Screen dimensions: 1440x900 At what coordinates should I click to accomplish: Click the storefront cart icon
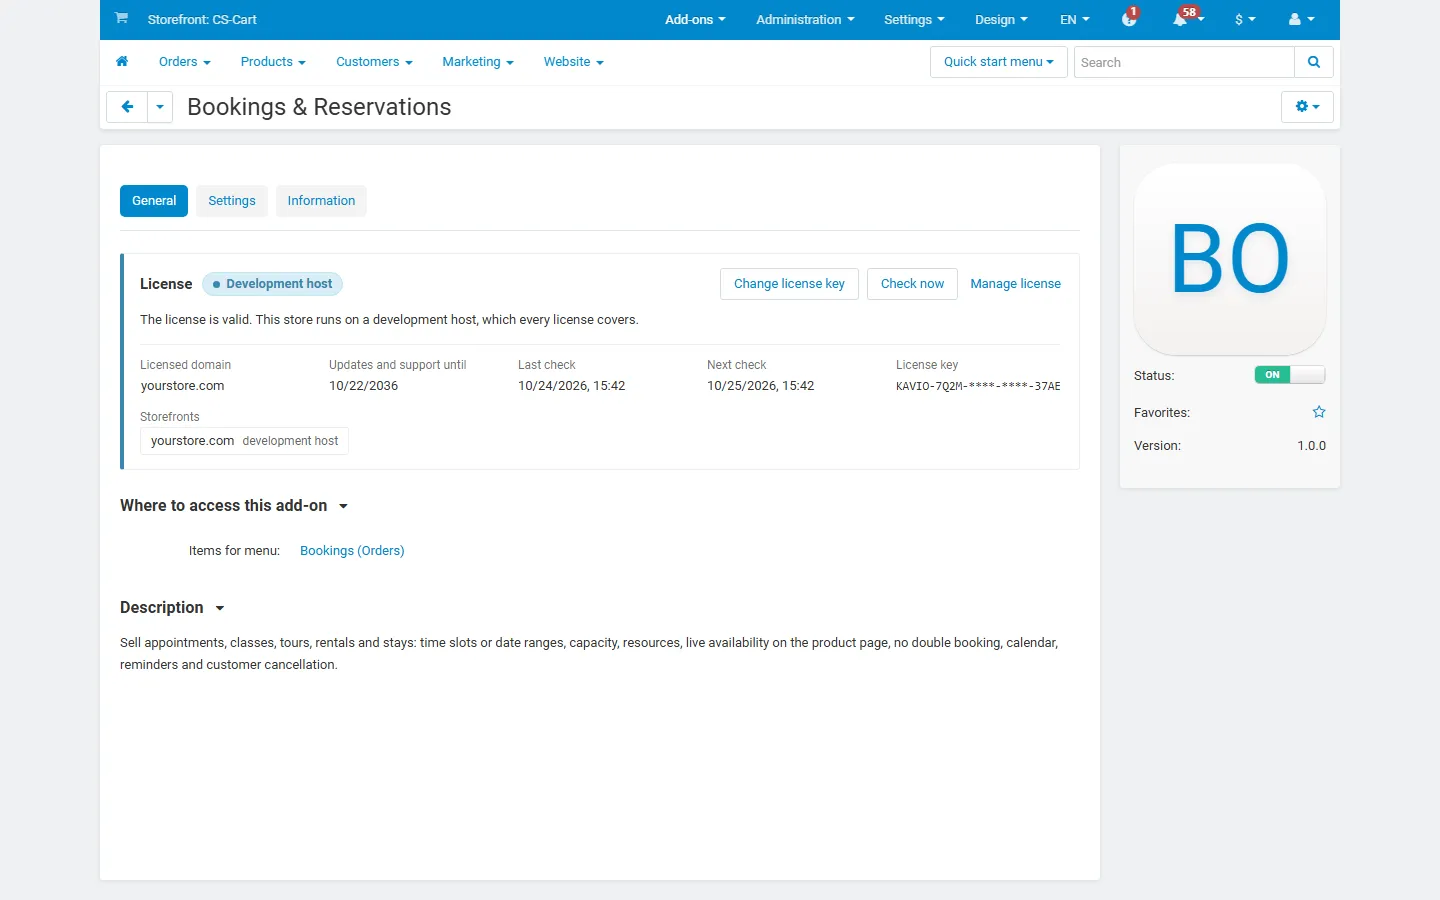tap(121, 18)
